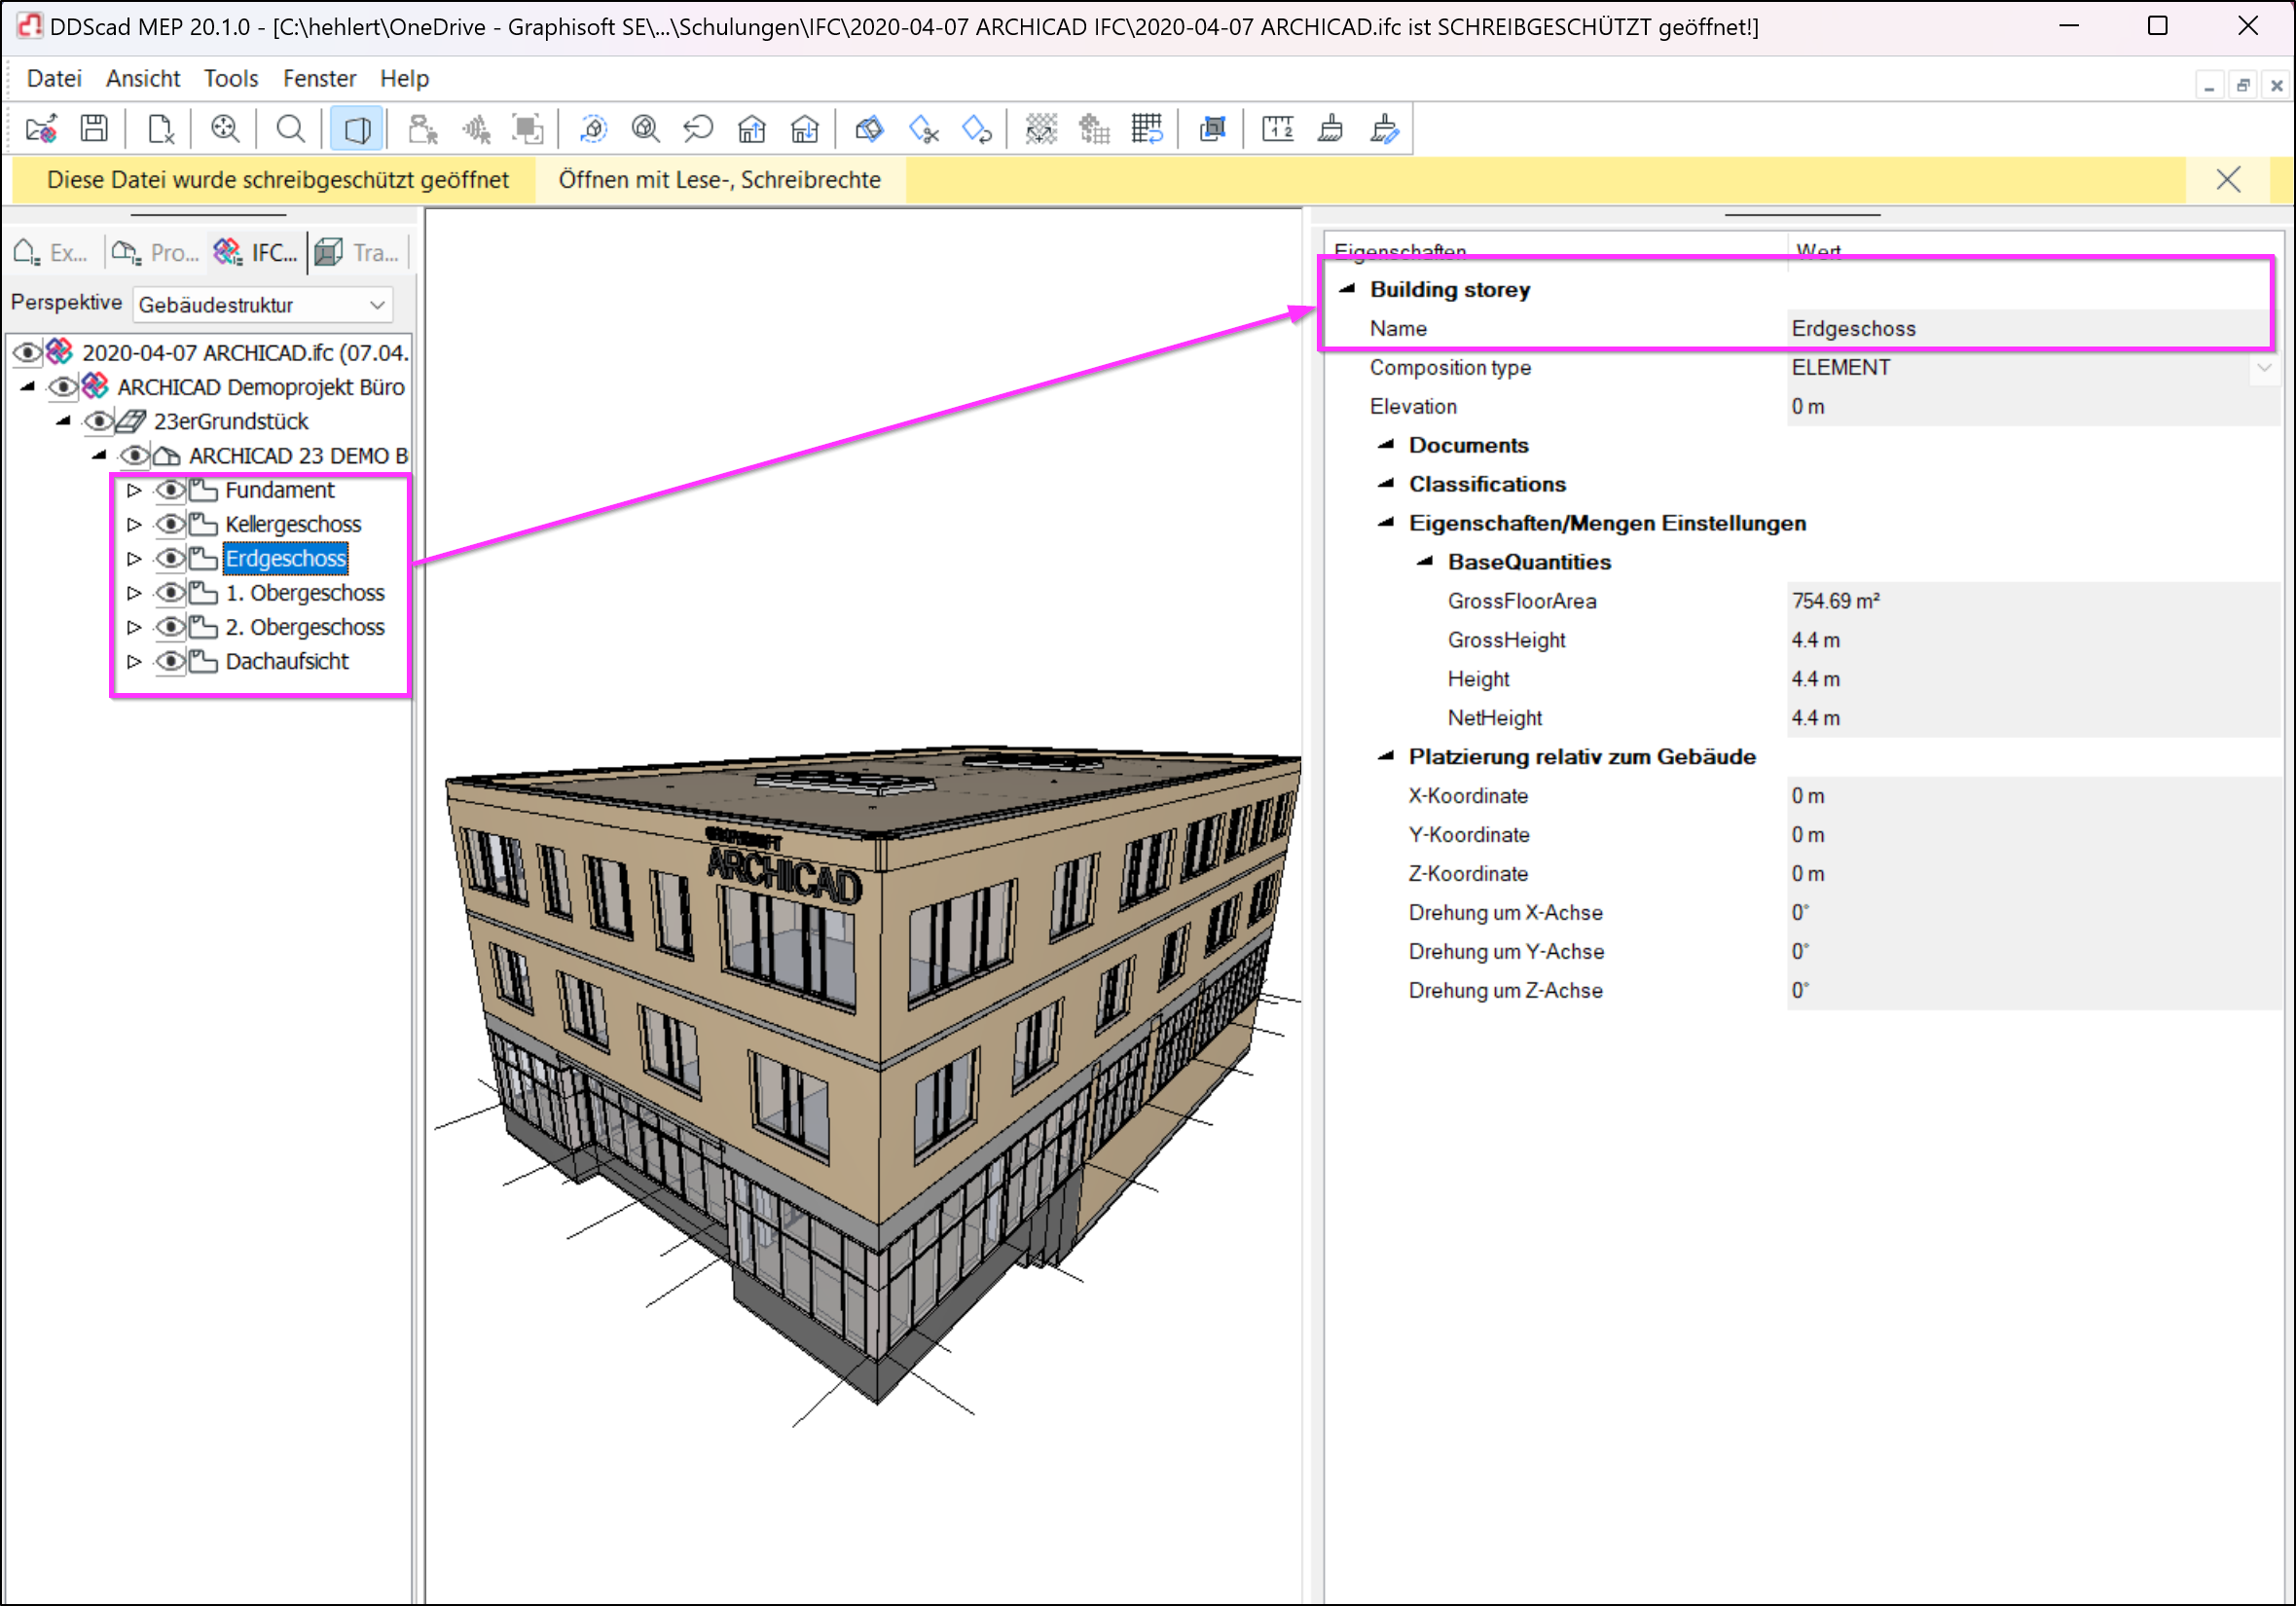Viewport: 2296px width, 1606px height.
Task: Click the cut plane scissors icon
Action: pos(923,129)
